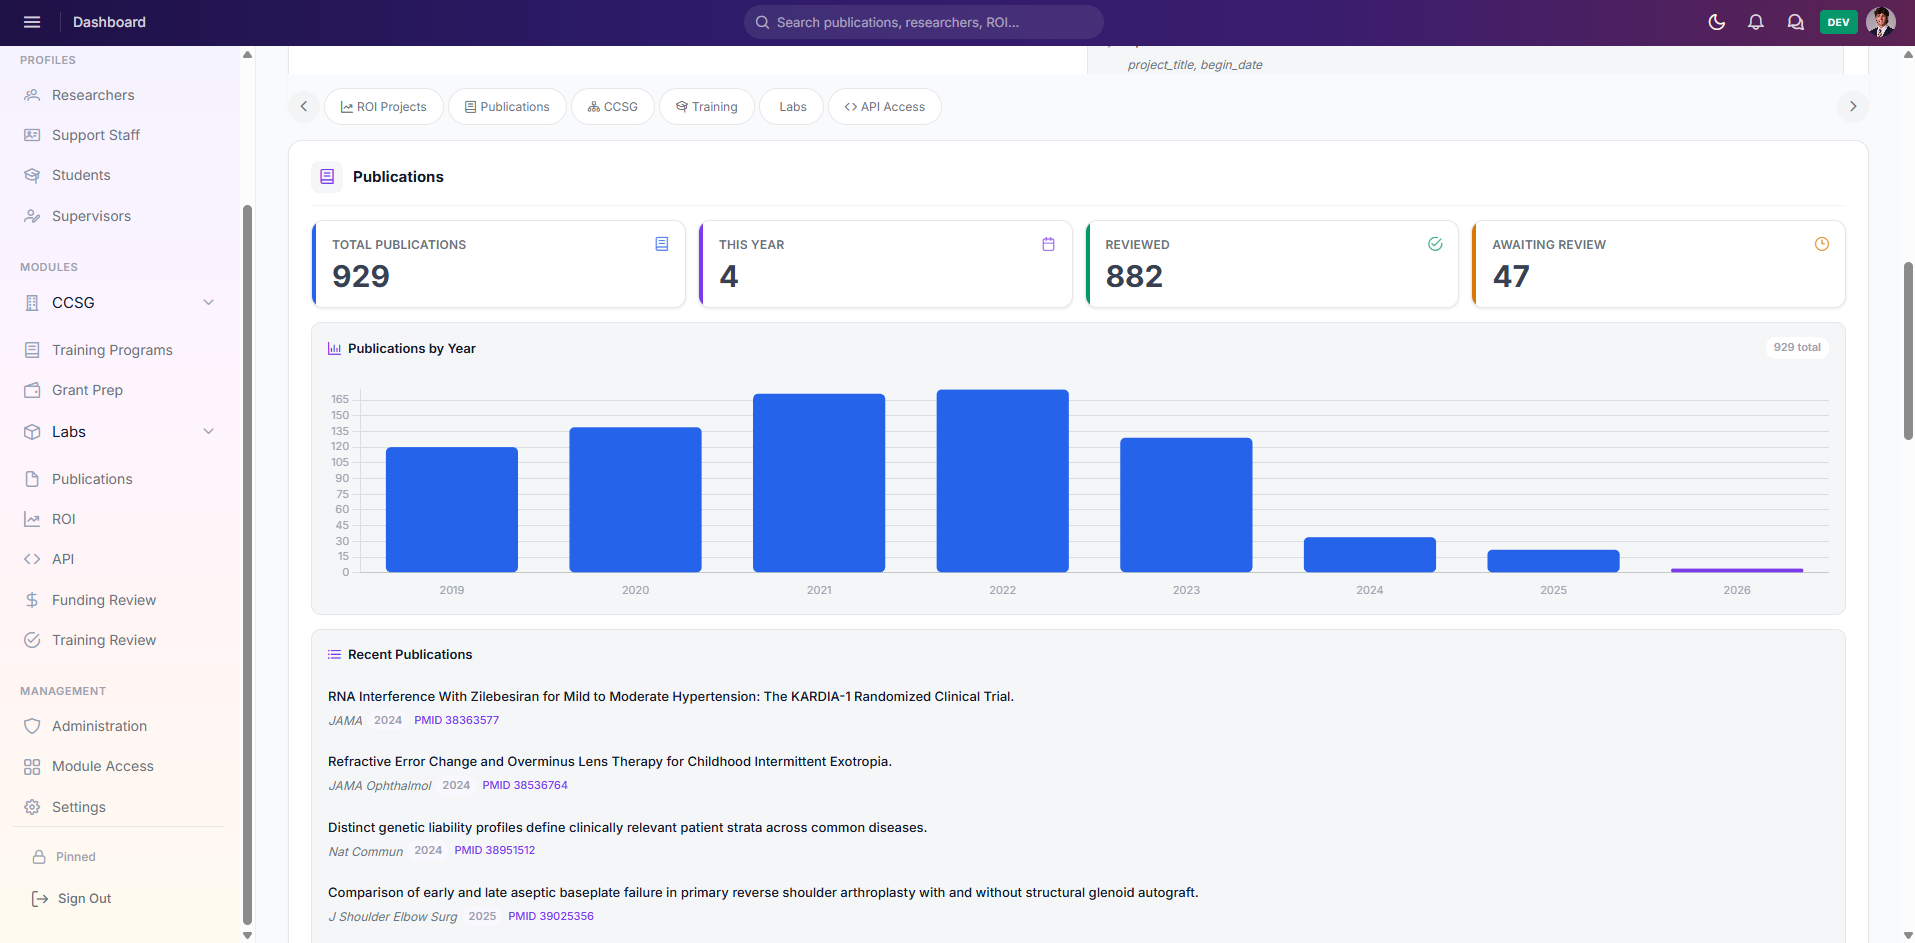Click the RNA Interference KARDIA-1 publication title

(671, 697)
